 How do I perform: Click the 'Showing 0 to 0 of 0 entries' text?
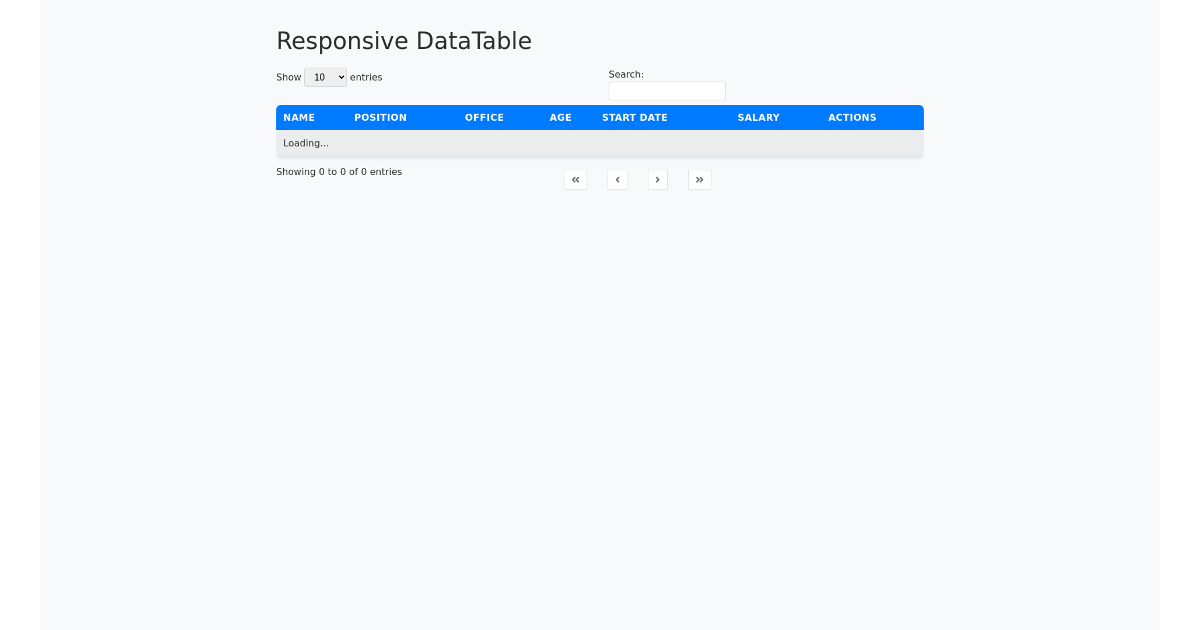pos(339,171)
